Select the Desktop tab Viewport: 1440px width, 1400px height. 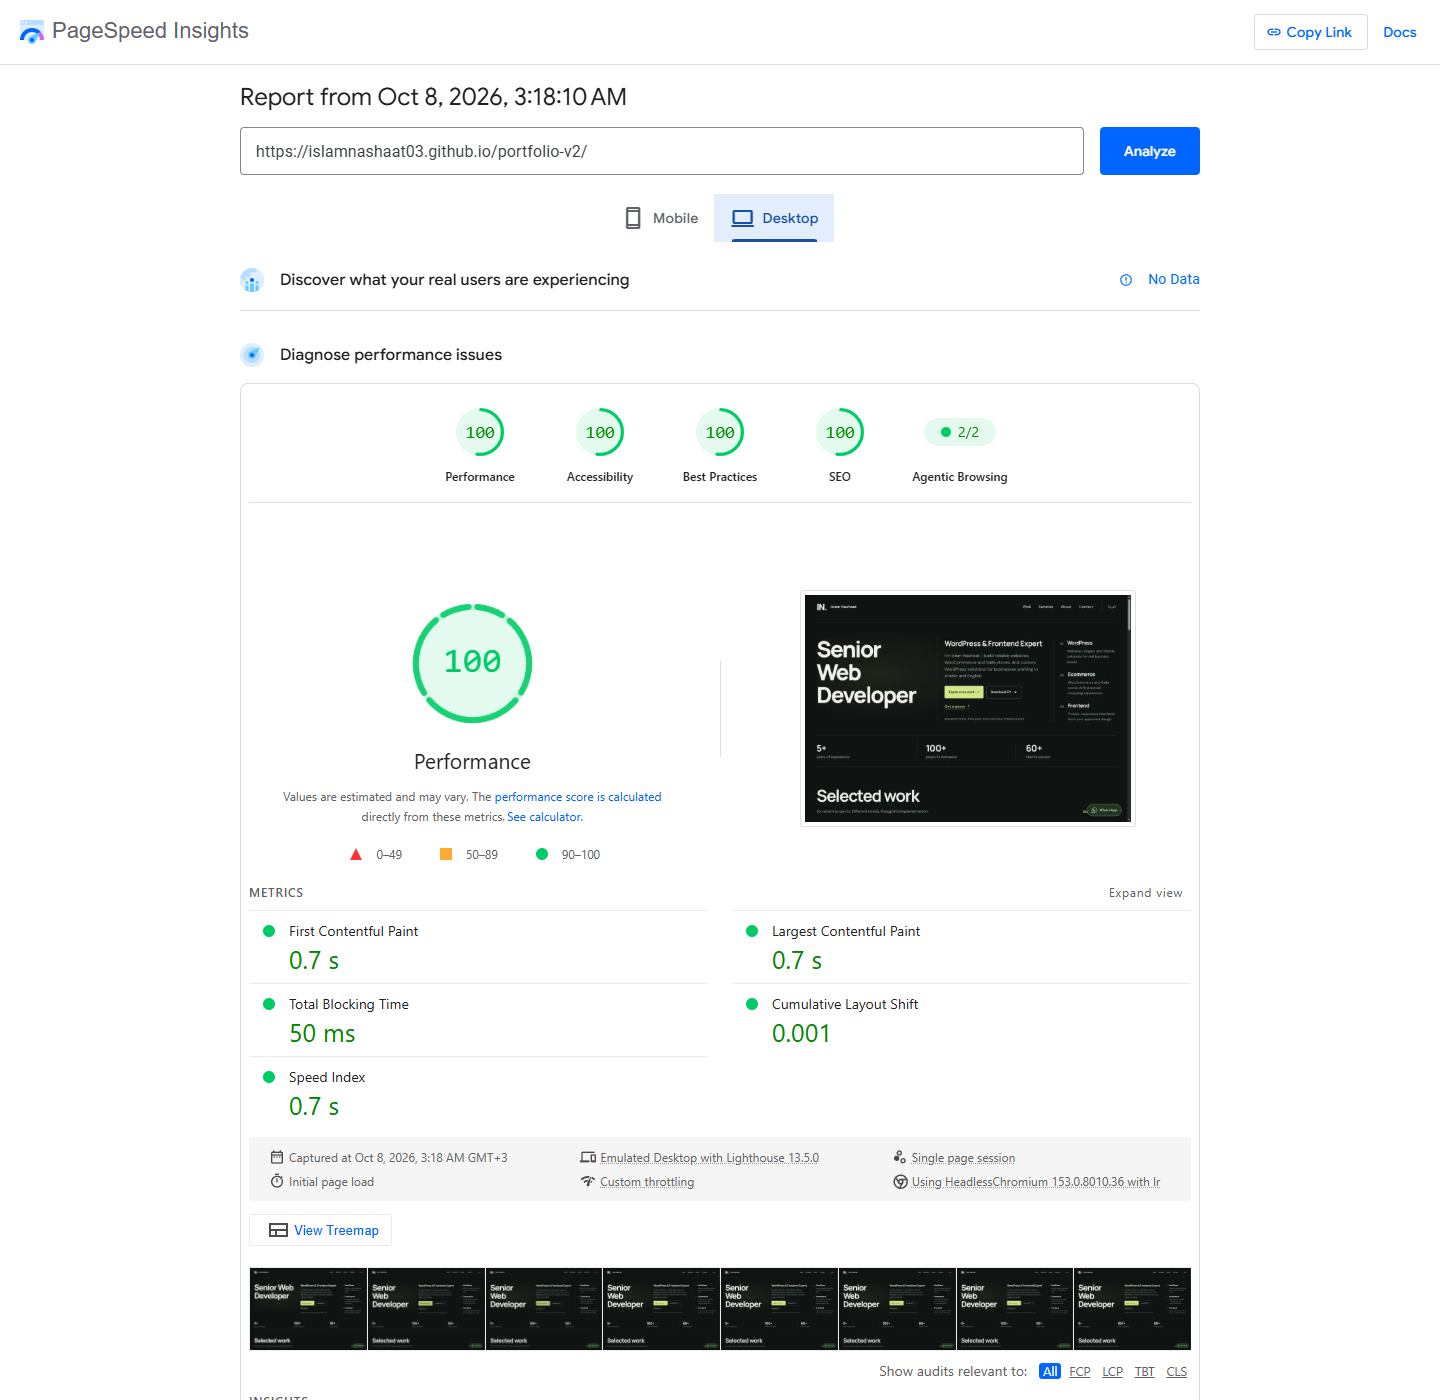(774, 218)
